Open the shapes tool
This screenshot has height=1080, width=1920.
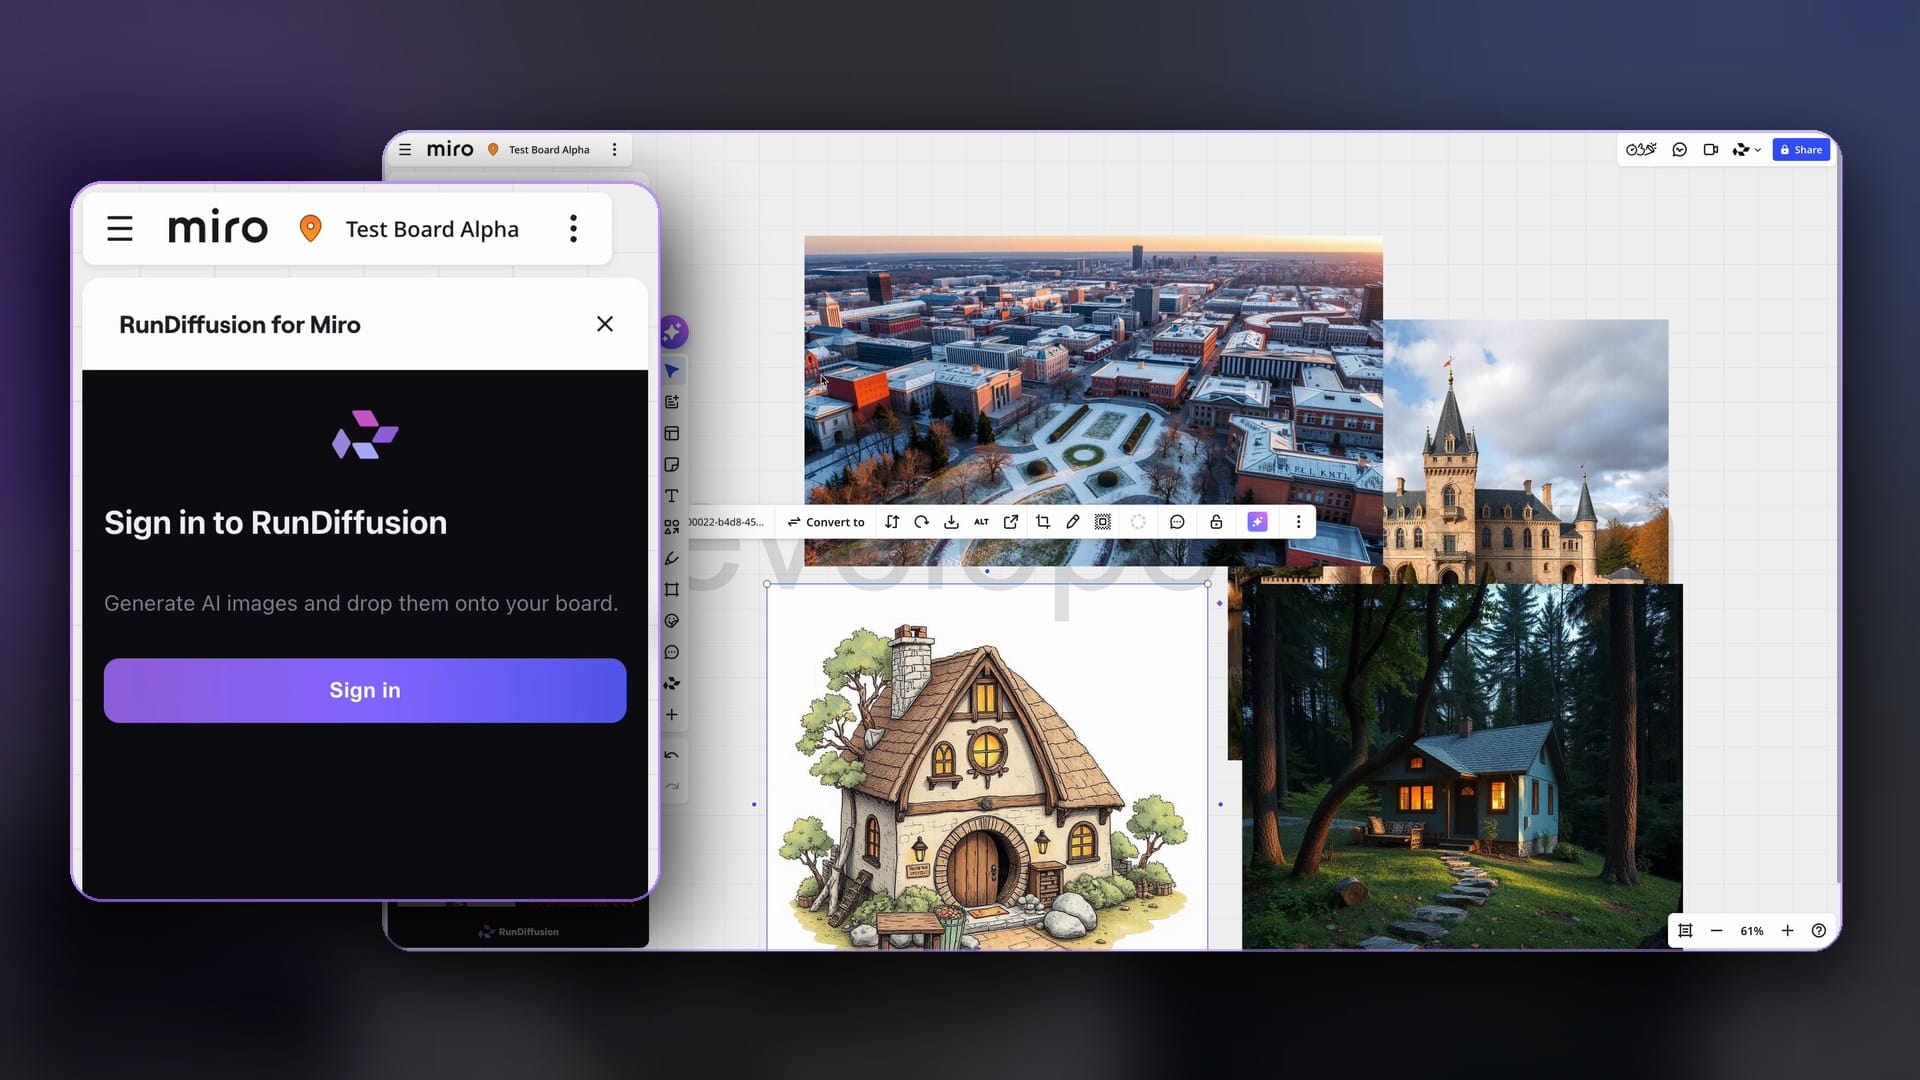(x=672, y=527)
